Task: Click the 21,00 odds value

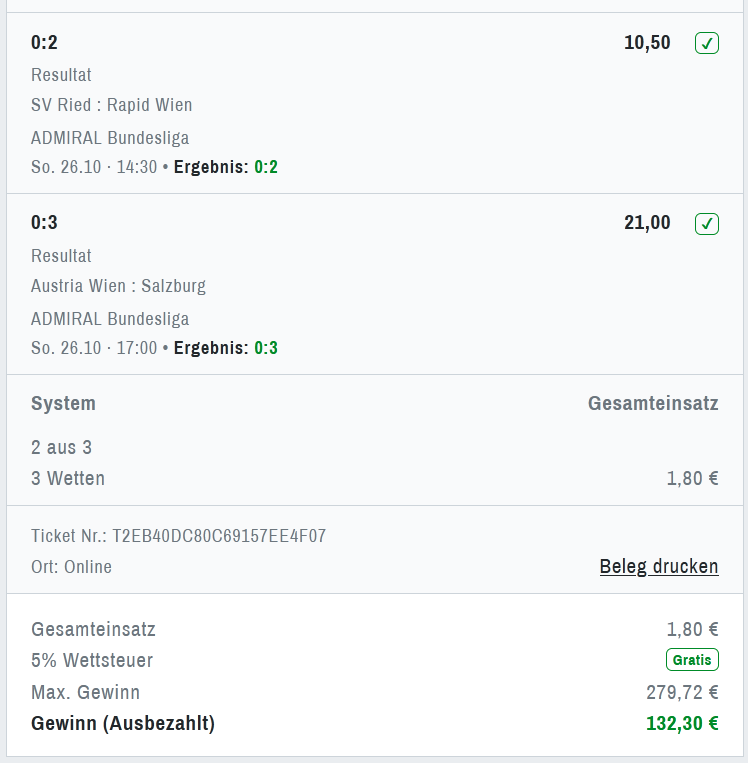Action: click(647, 223)
